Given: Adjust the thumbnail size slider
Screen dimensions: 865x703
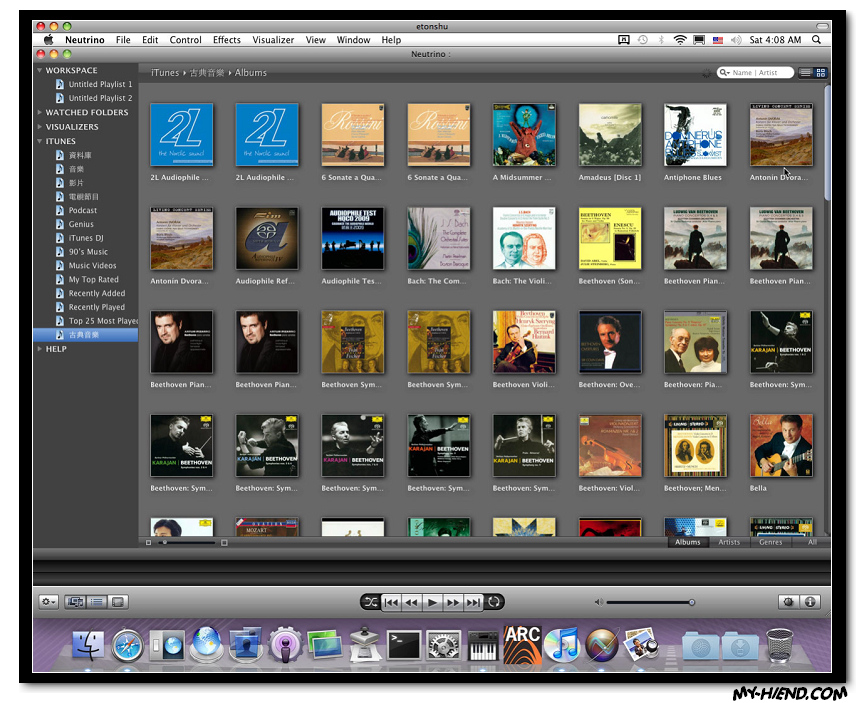Looking at the screenshot, I should [x=186, y=542].
